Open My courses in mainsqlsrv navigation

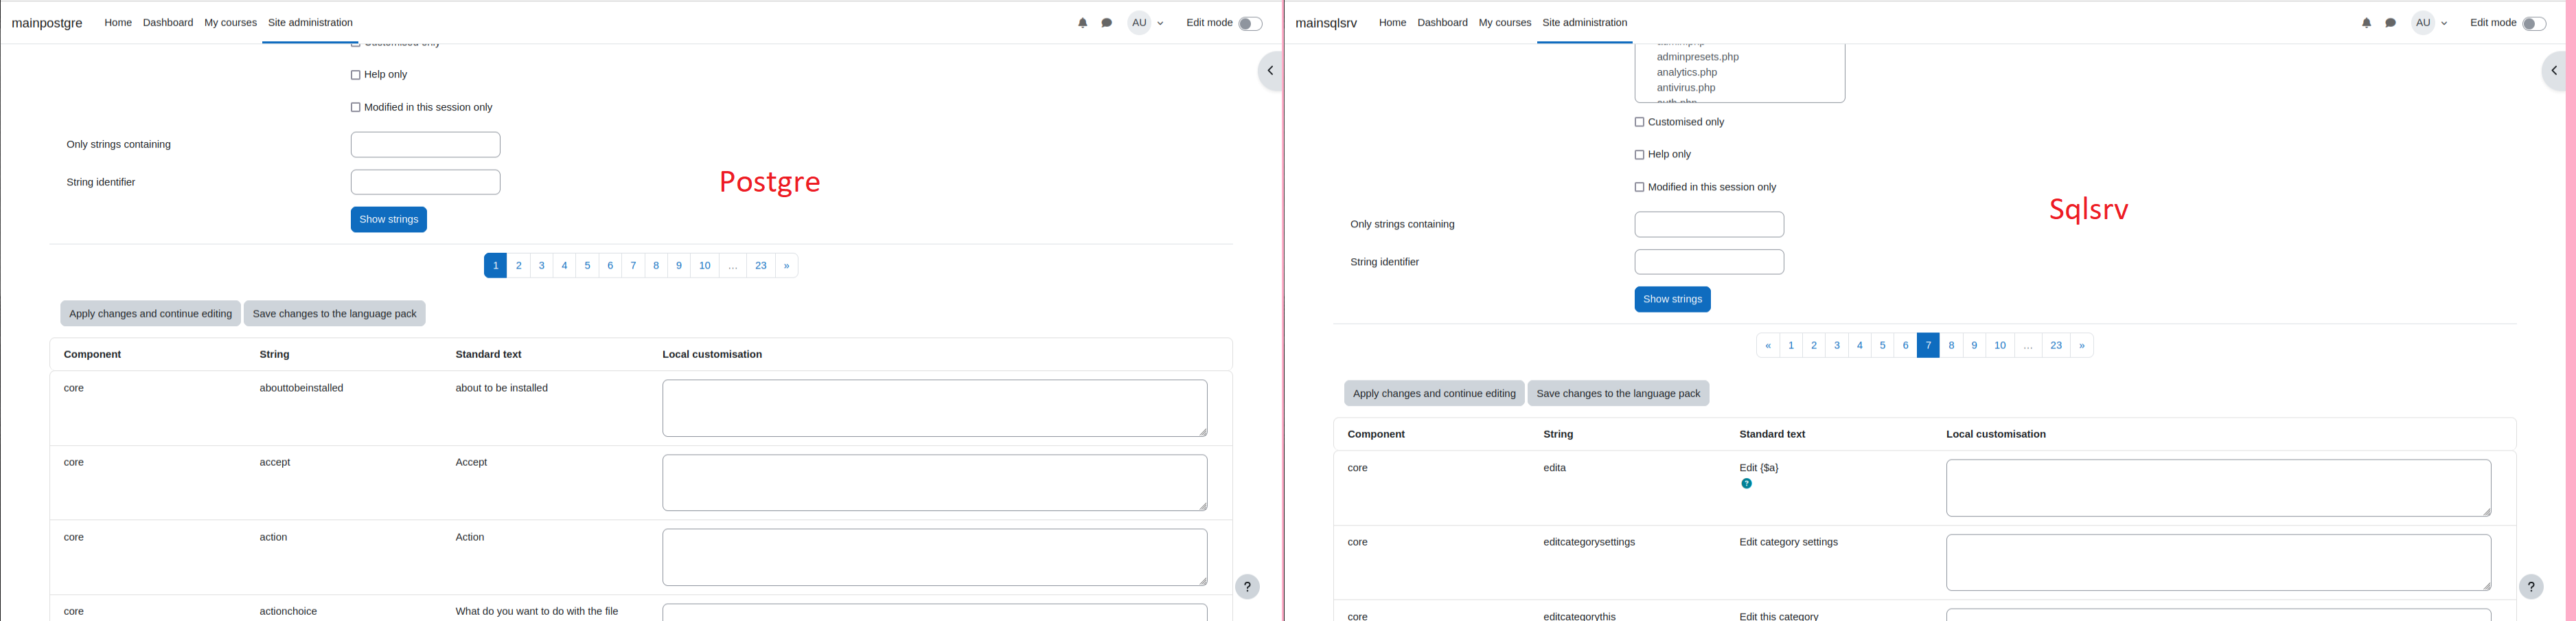[x=1505, y=22]
